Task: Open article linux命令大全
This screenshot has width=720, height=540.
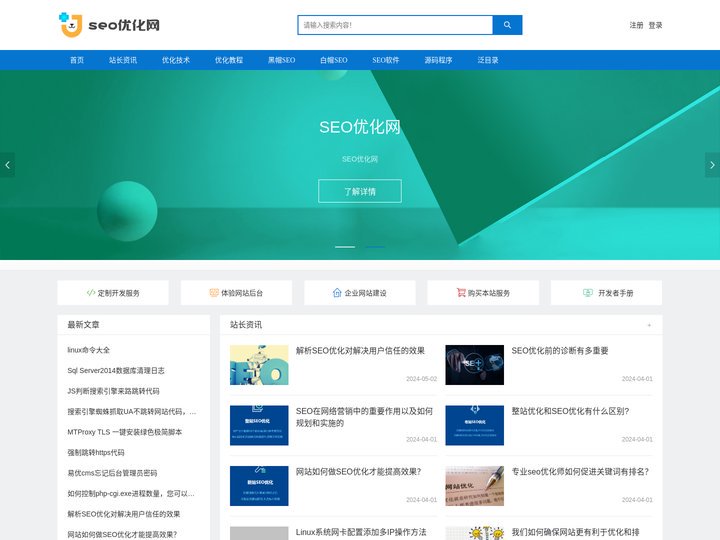Action: pyautogui.click(x=89, y=350)
